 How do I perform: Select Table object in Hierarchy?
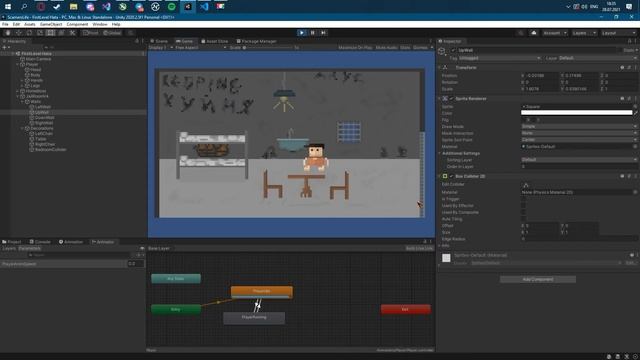[x=40, y=139]
